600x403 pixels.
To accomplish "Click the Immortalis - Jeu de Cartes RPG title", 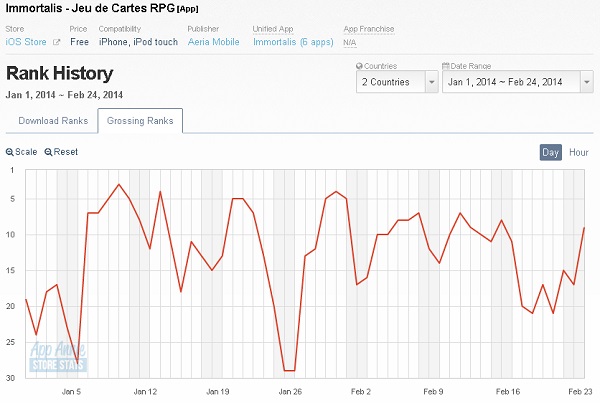I will 90,8.
